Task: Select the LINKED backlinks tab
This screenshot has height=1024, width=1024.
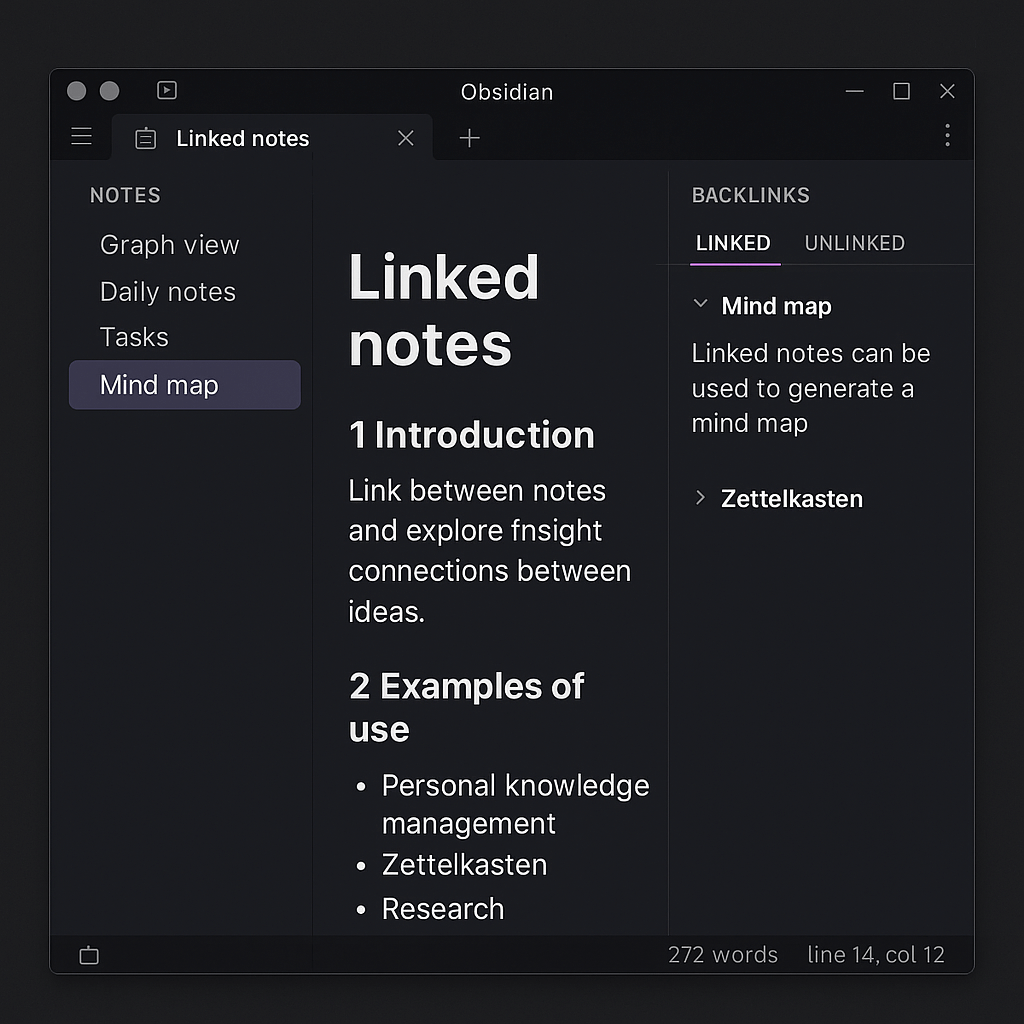Action: tap(733, 243)
